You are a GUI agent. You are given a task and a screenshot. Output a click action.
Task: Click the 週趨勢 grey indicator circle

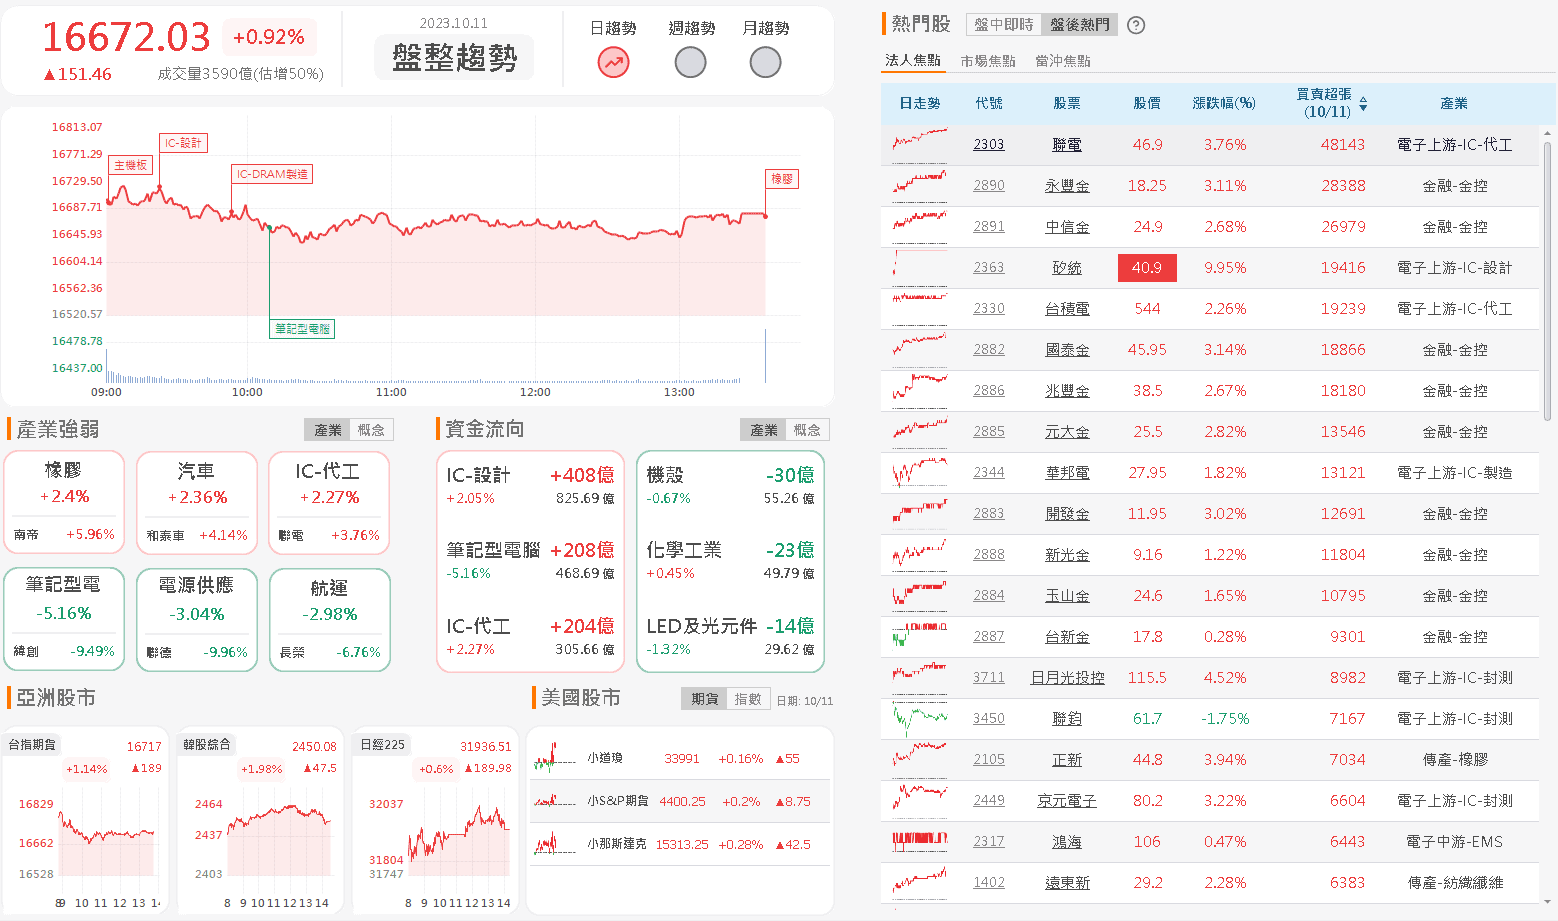(x=690, y=62)
